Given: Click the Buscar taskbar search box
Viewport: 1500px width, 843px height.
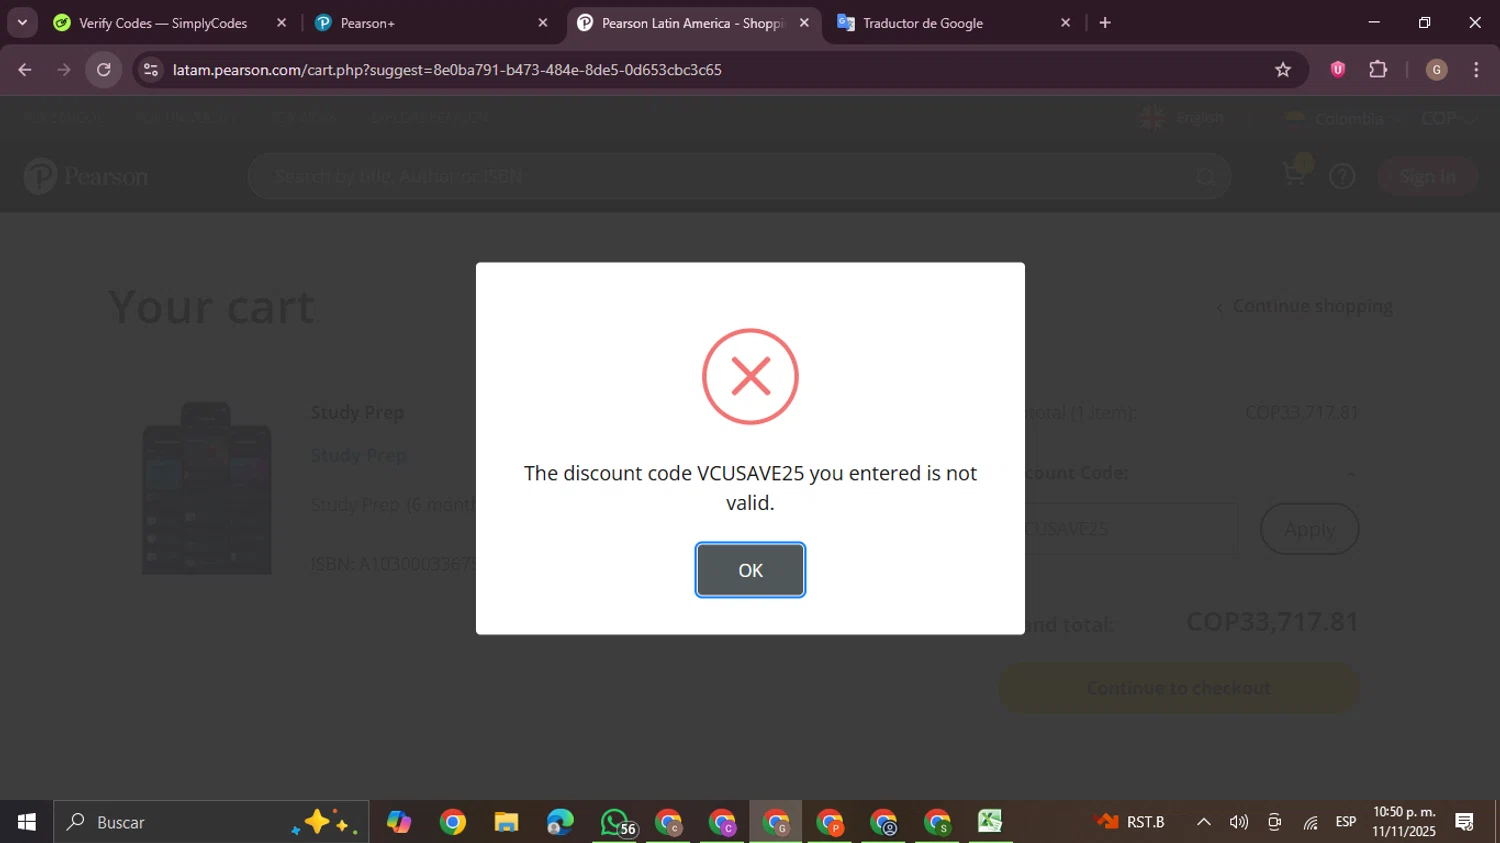Looking at the screenshot, I should click(211, 822).
